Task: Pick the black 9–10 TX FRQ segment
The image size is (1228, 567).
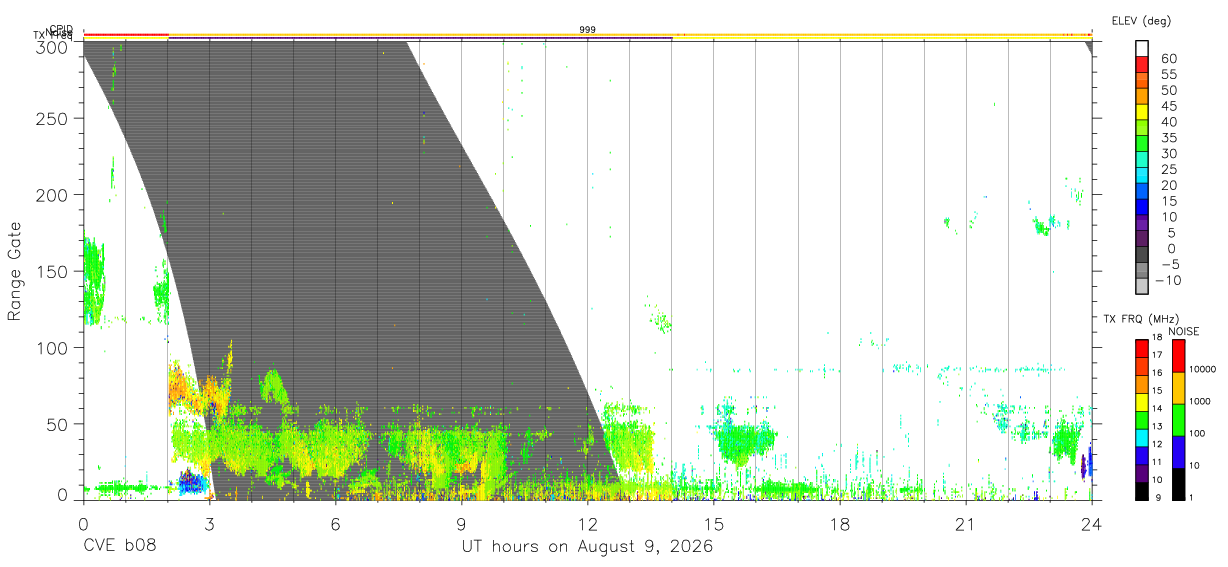Action: click(1142, 490)
